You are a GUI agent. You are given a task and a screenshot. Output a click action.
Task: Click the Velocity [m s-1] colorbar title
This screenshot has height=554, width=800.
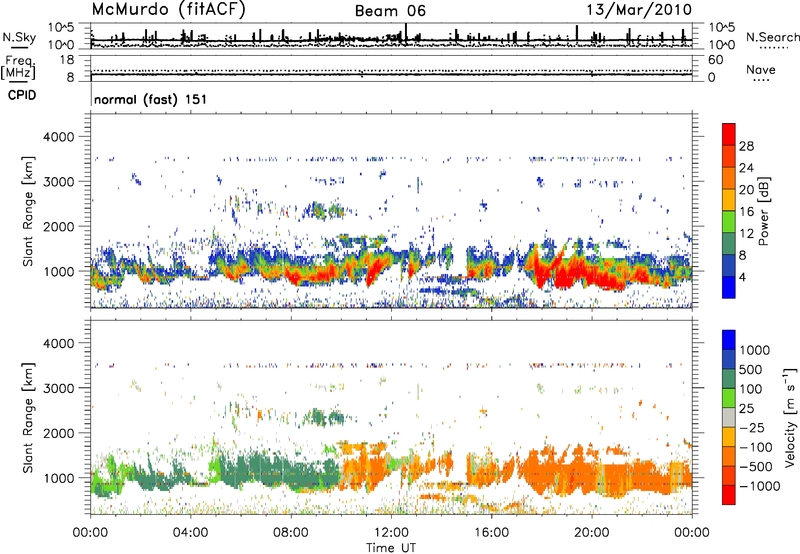(x=790, y=417)
